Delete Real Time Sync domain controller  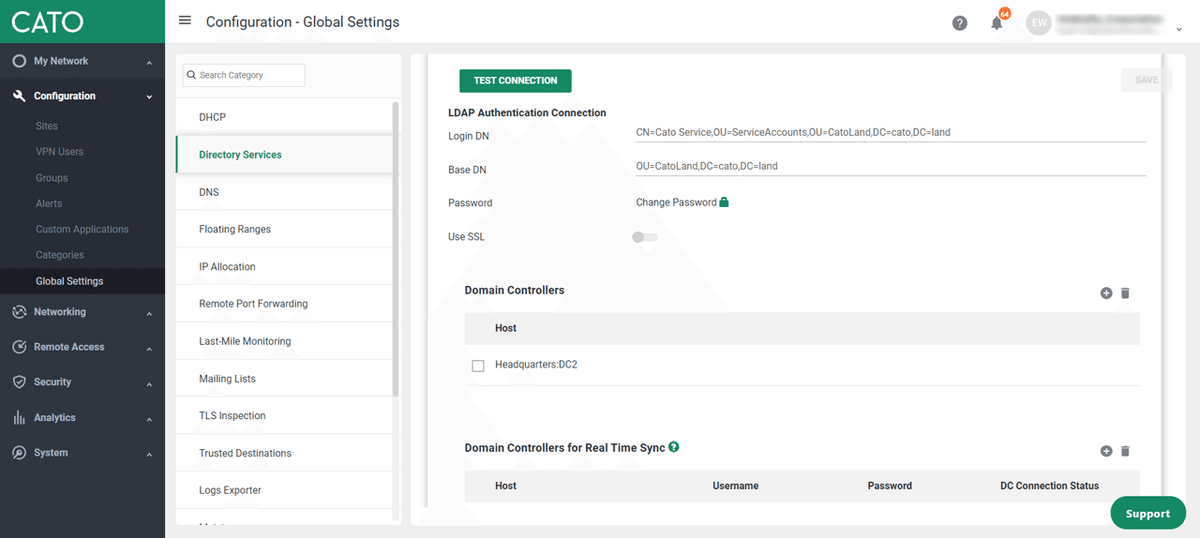(1125, 451)
